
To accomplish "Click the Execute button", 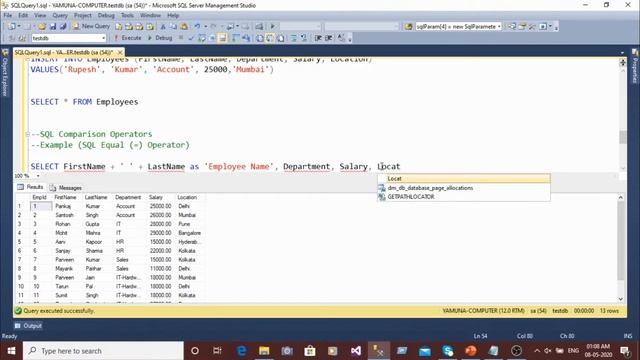I will (127, 38).
